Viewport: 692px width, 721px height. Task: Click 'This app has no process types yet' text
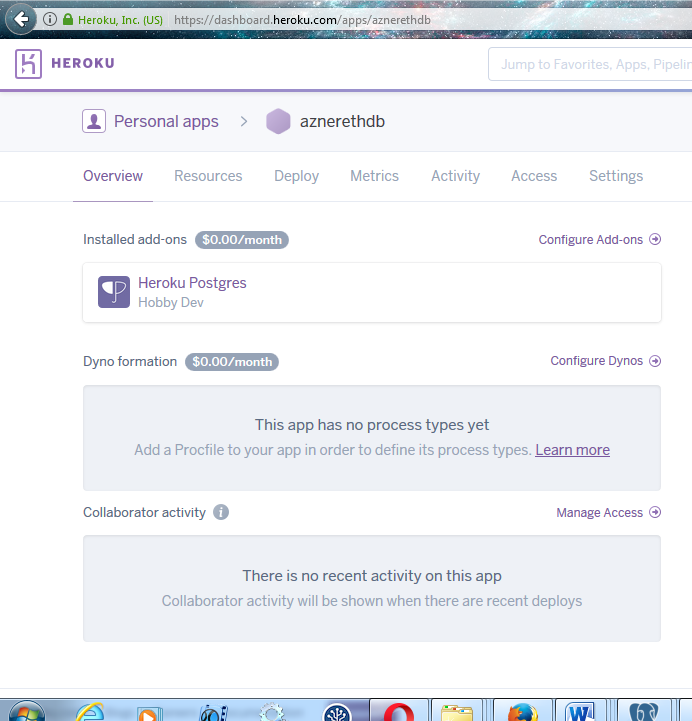[372, 425]
